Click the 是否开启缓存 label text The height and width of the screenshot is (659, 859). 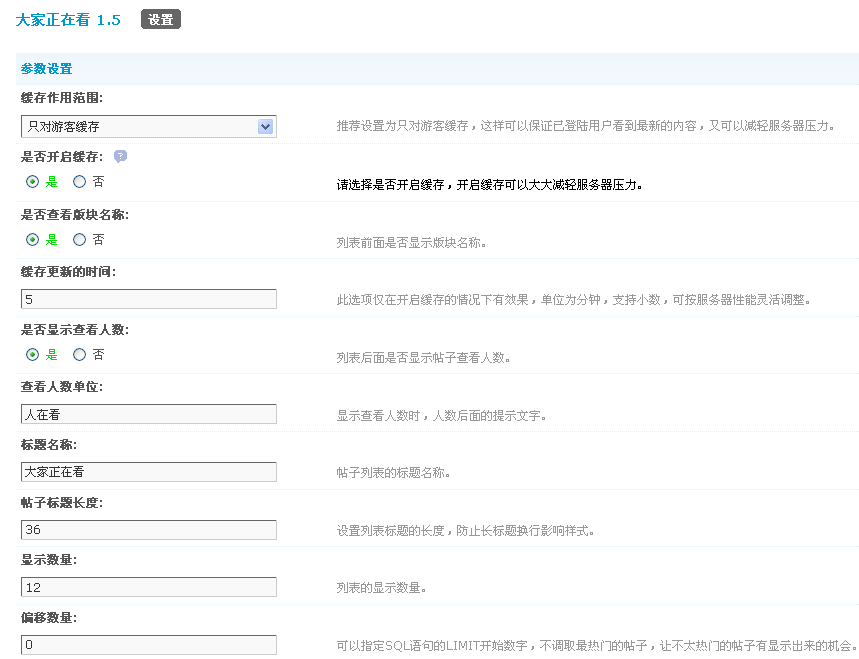[61, 157]
